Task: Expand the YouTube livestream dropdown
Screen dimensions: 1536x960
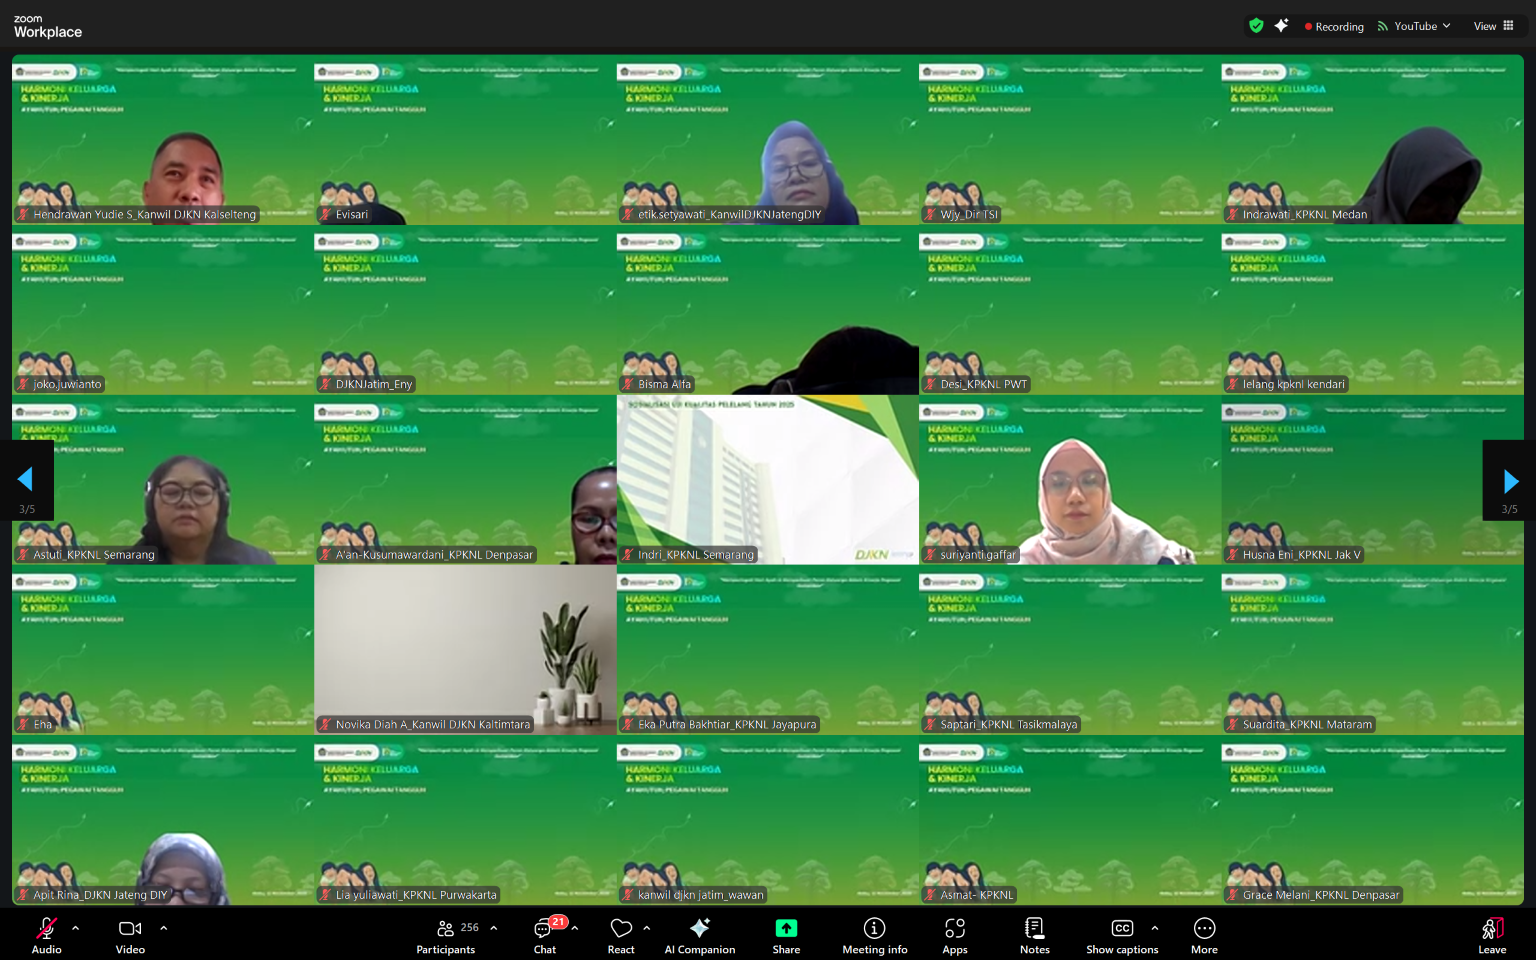Action: pyautogui.click(x=1414, y=26)
